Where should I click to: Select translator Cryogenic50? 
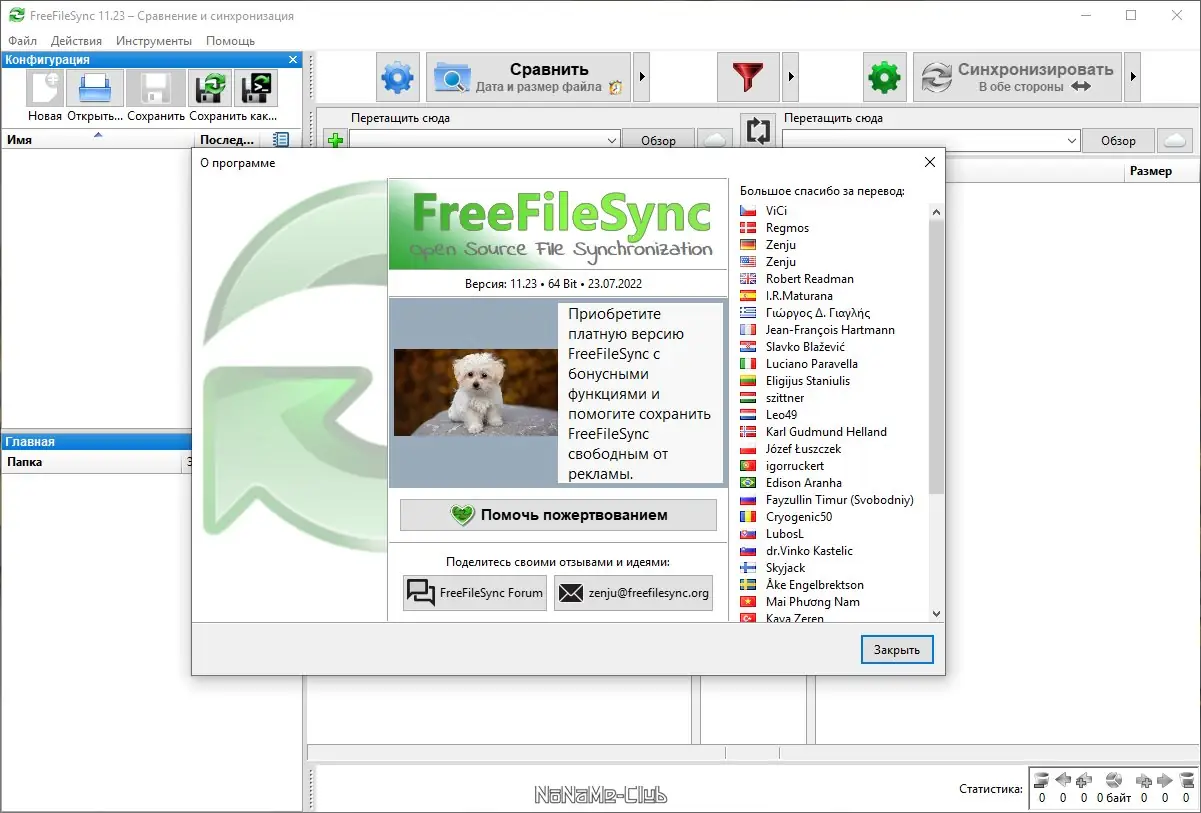tap(799, 517)
